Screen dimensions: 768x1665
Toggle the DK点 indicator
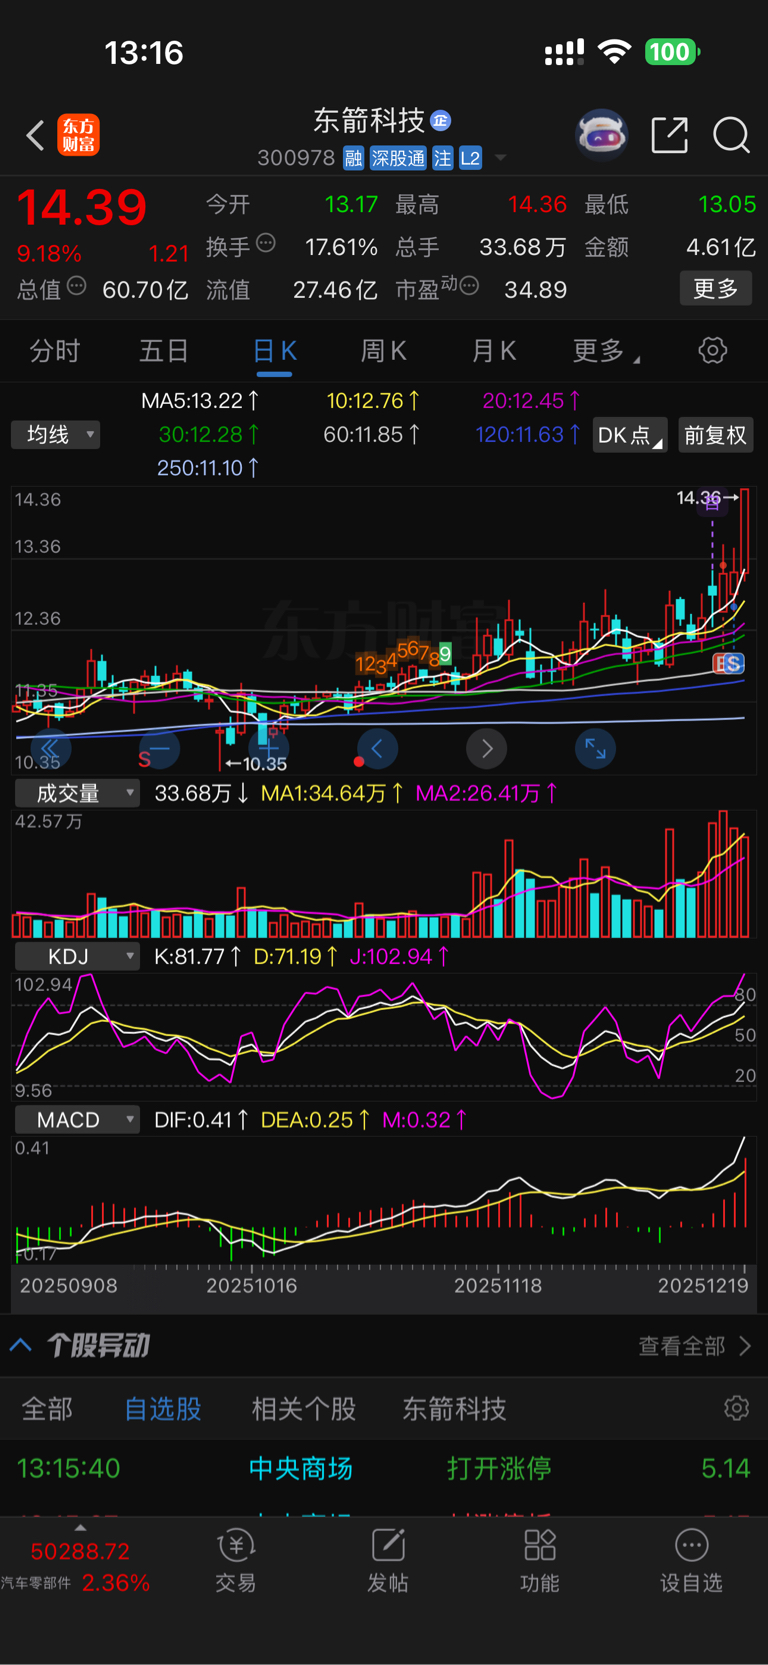(630, 435)
